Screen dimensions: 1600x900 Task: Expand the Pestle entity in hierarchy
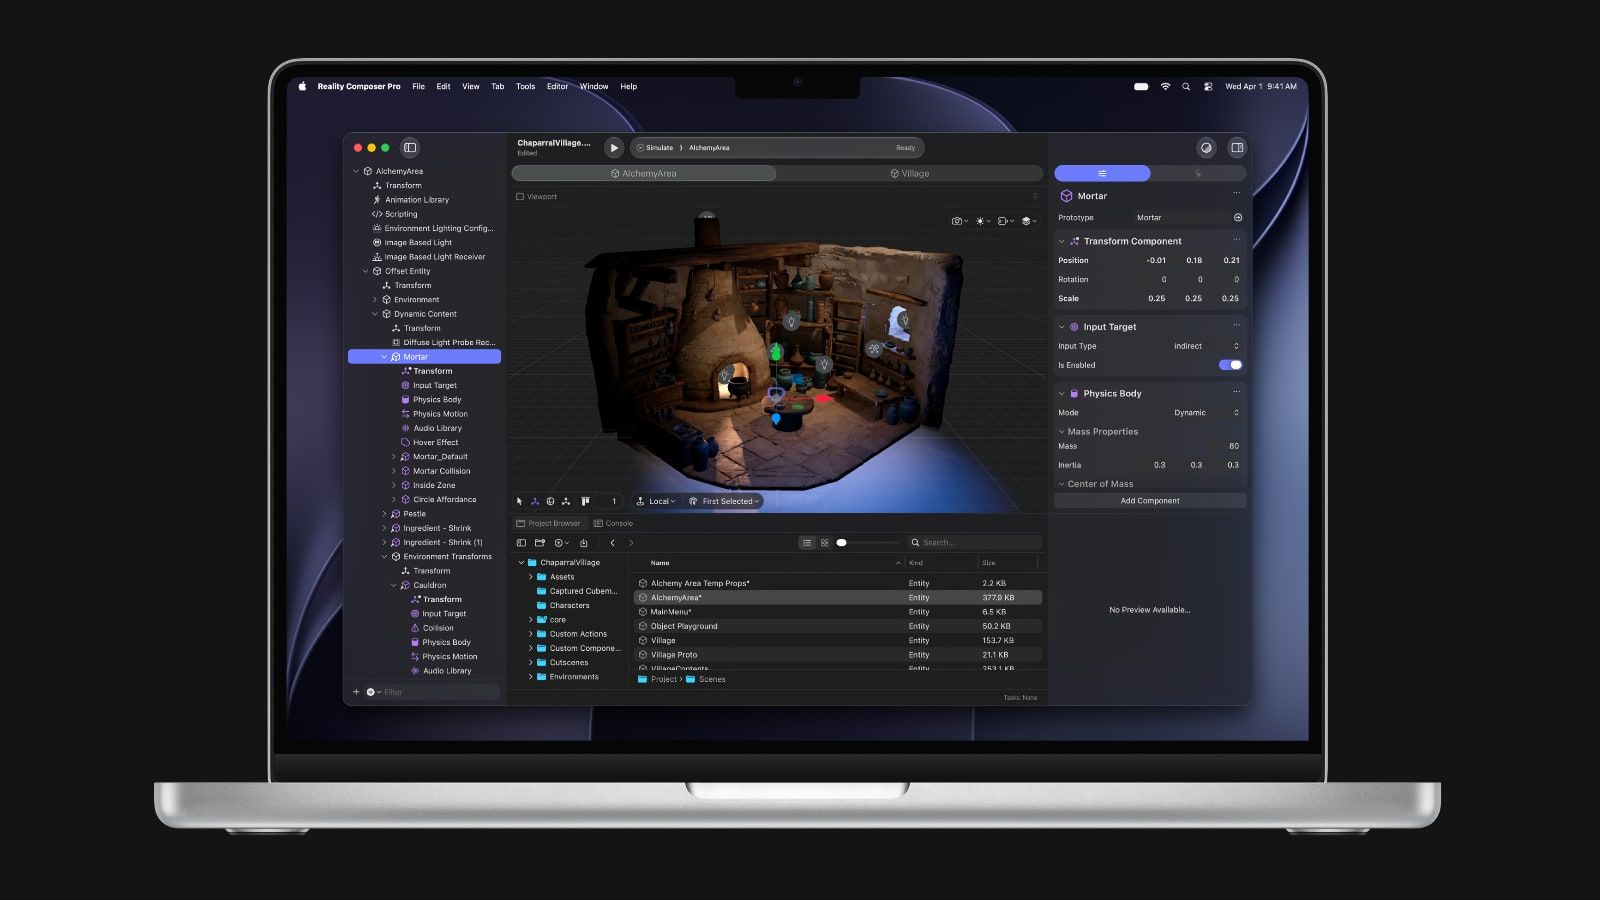(384, 514)
